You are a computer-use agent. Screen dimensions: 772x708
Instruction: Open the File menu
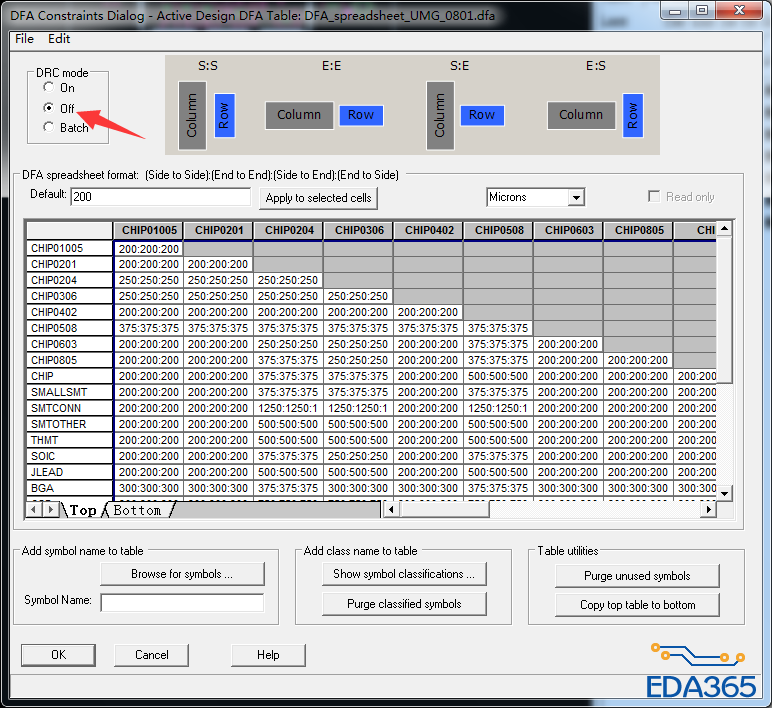click(x=24, y=39)
